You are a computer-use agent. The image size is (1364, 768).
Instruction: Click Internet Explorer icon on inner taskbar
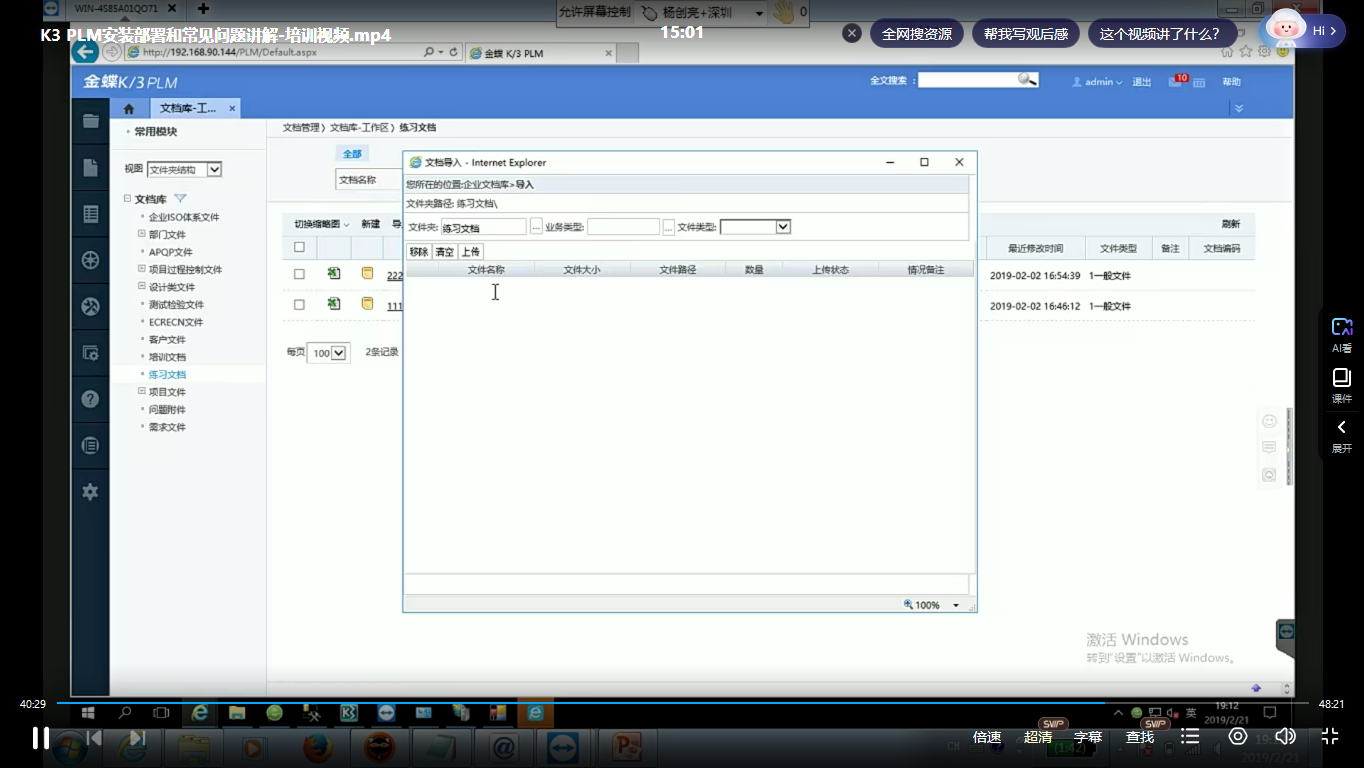click(200, 713)
